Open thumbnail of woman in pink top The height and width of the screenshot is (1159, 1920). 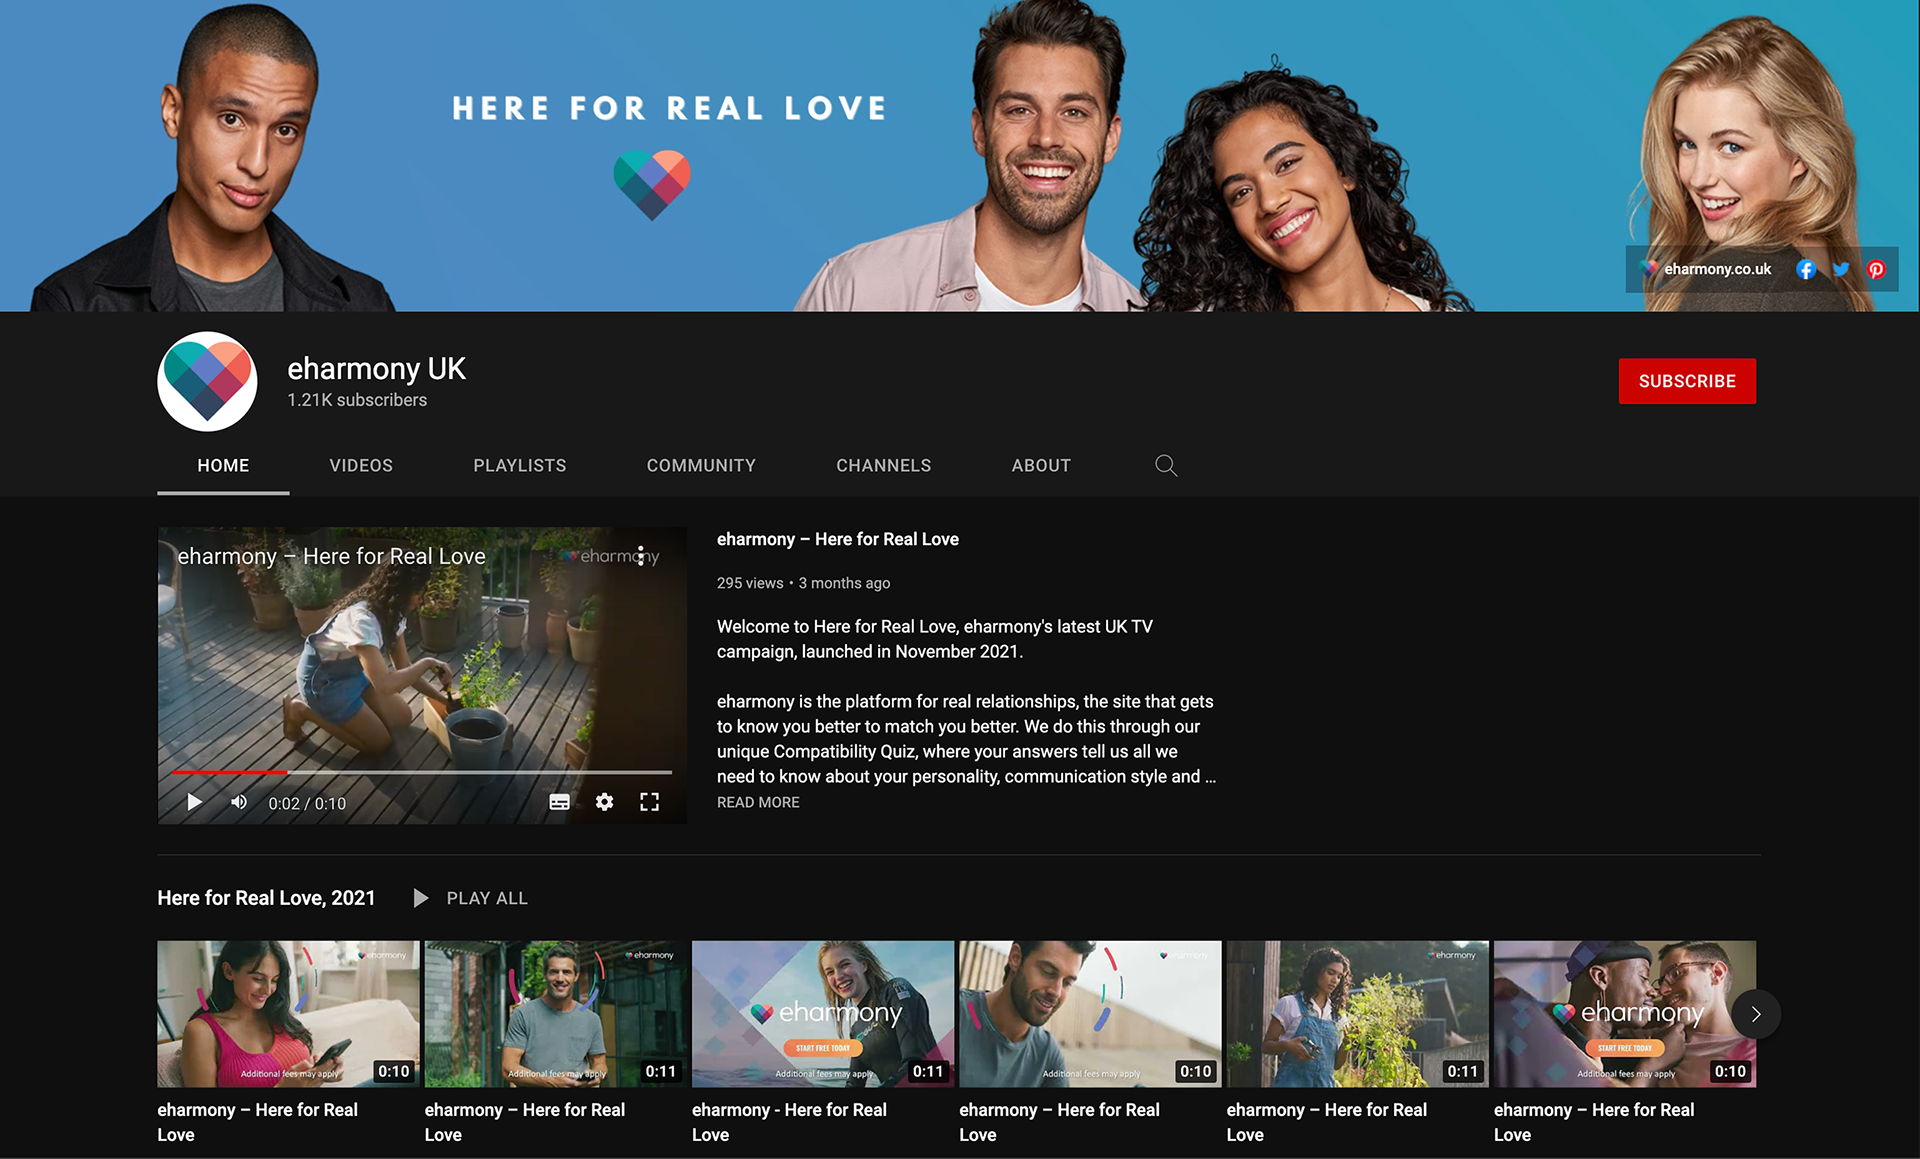288,1013
